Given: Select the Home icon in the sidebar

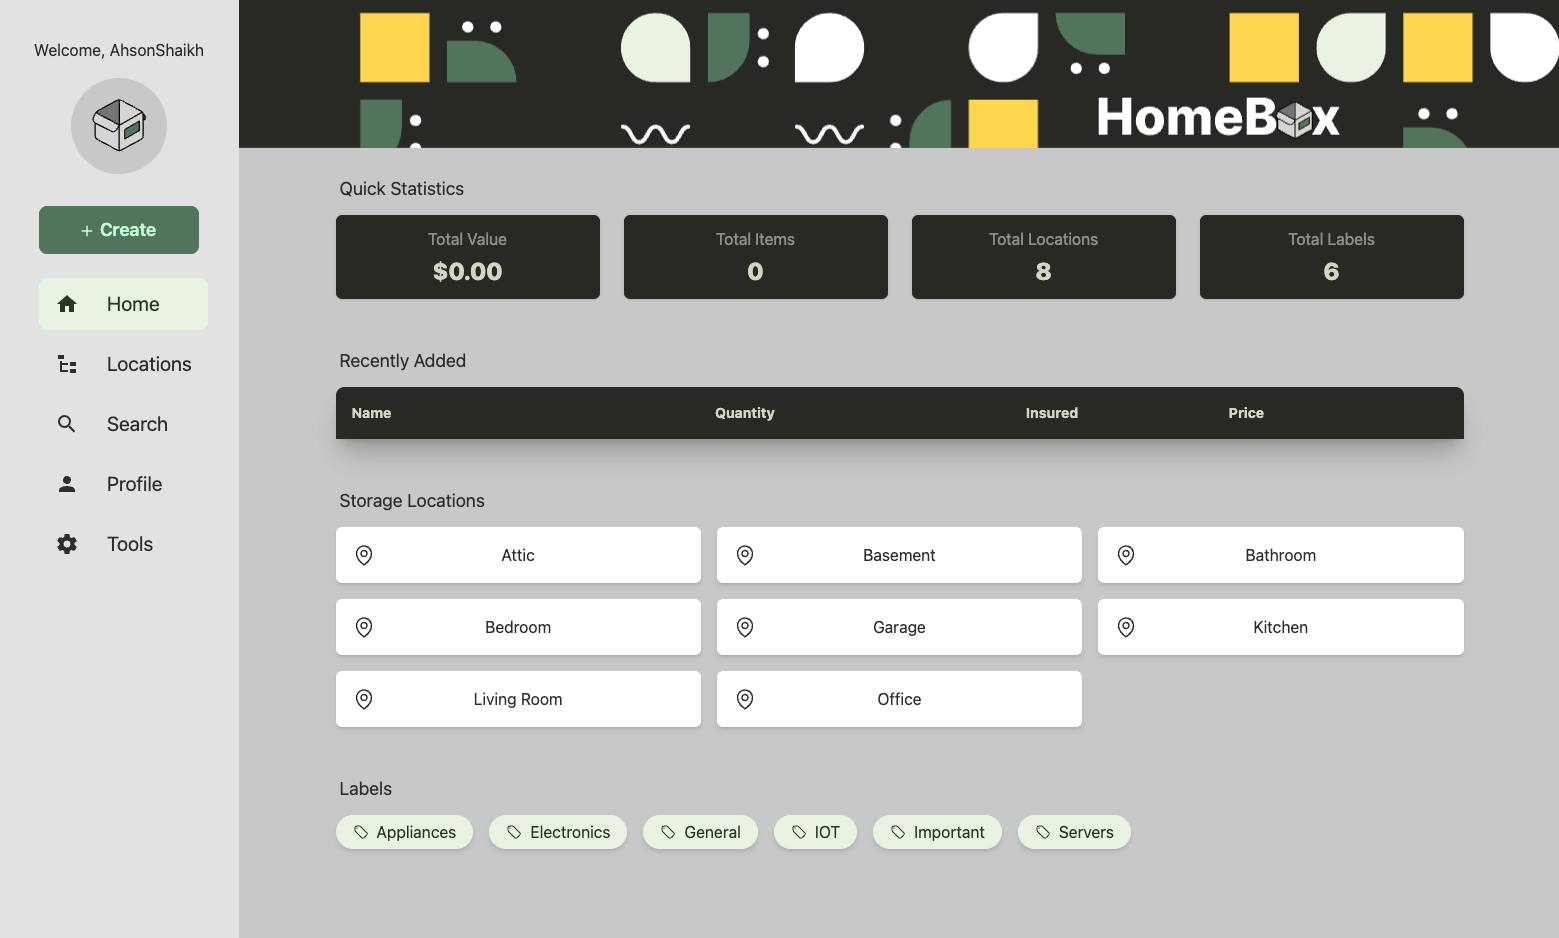Looking at the screenshot, I should pos(66,303).
